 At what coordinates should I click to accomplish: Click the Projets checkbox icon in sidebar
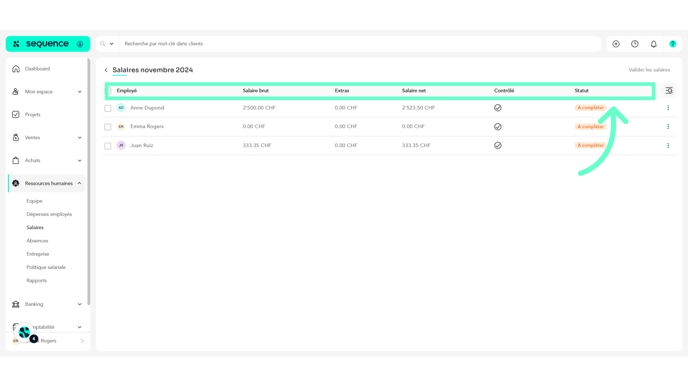16,115
